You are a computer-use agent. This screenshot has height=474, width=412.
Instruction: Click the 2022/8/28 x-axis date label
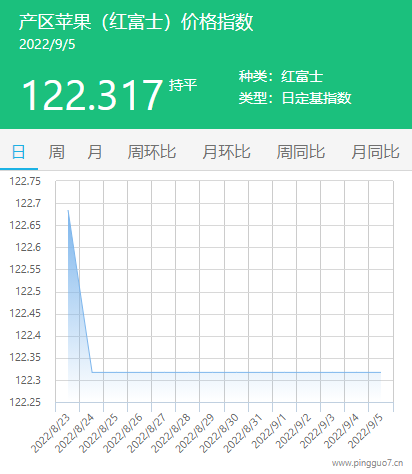point(170,434)
